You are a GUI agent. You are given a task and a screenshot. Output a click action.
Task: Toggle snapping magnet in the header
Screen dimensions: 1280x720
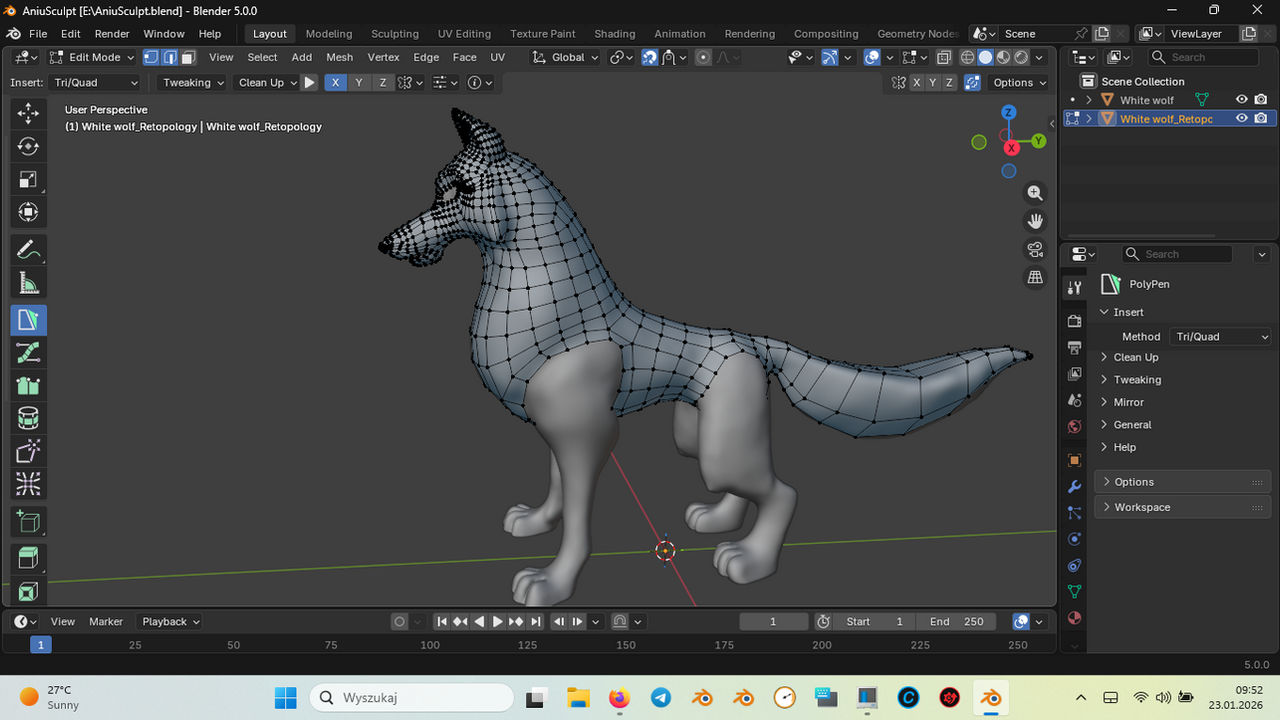pyautogui.click(x=650, y=57)
